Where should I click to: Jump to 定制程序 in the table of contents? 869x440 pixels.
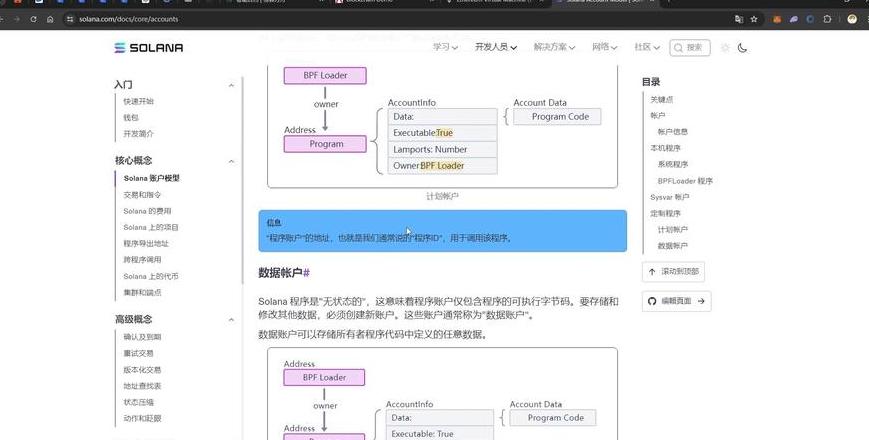(665, 213)
